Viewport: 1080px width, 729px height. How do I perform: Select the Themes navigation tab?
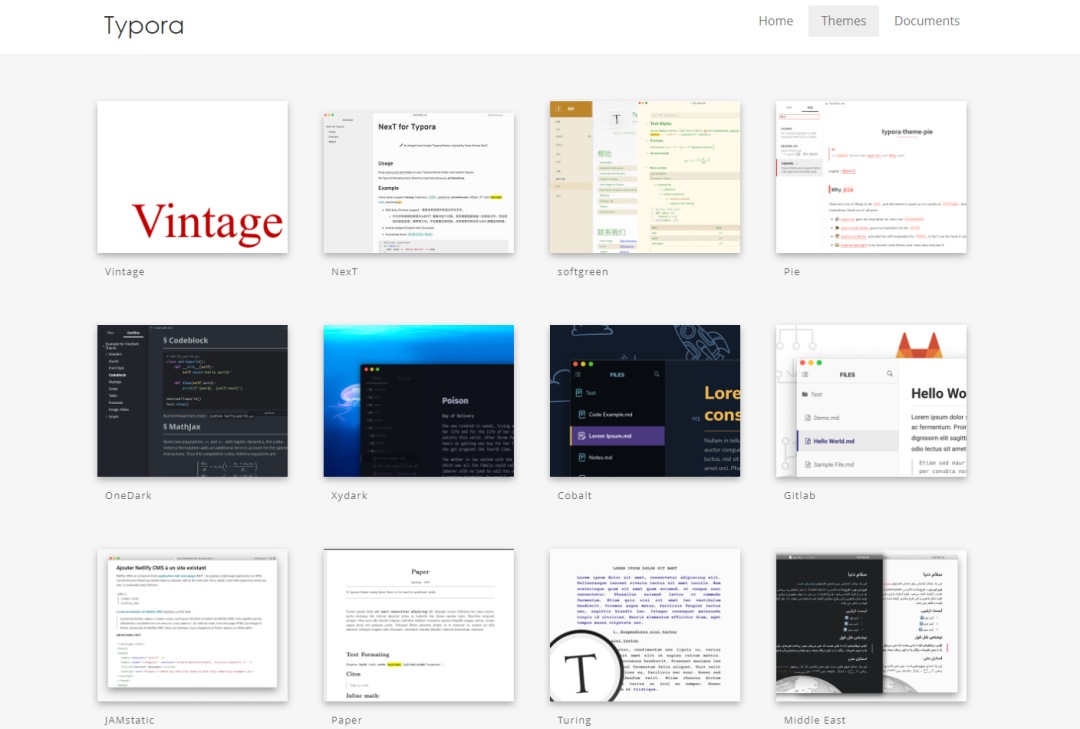[x=843, y=21]
